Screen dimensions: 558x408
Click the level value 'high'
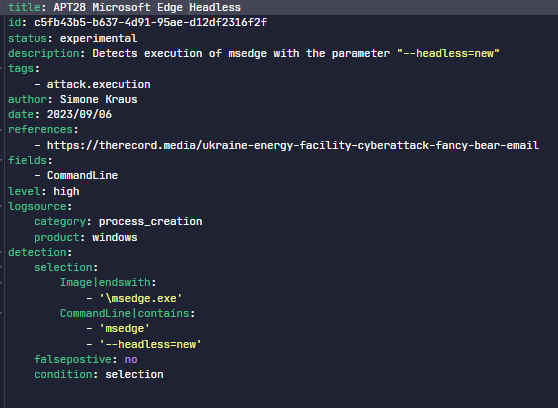click(x=66, y=192)
